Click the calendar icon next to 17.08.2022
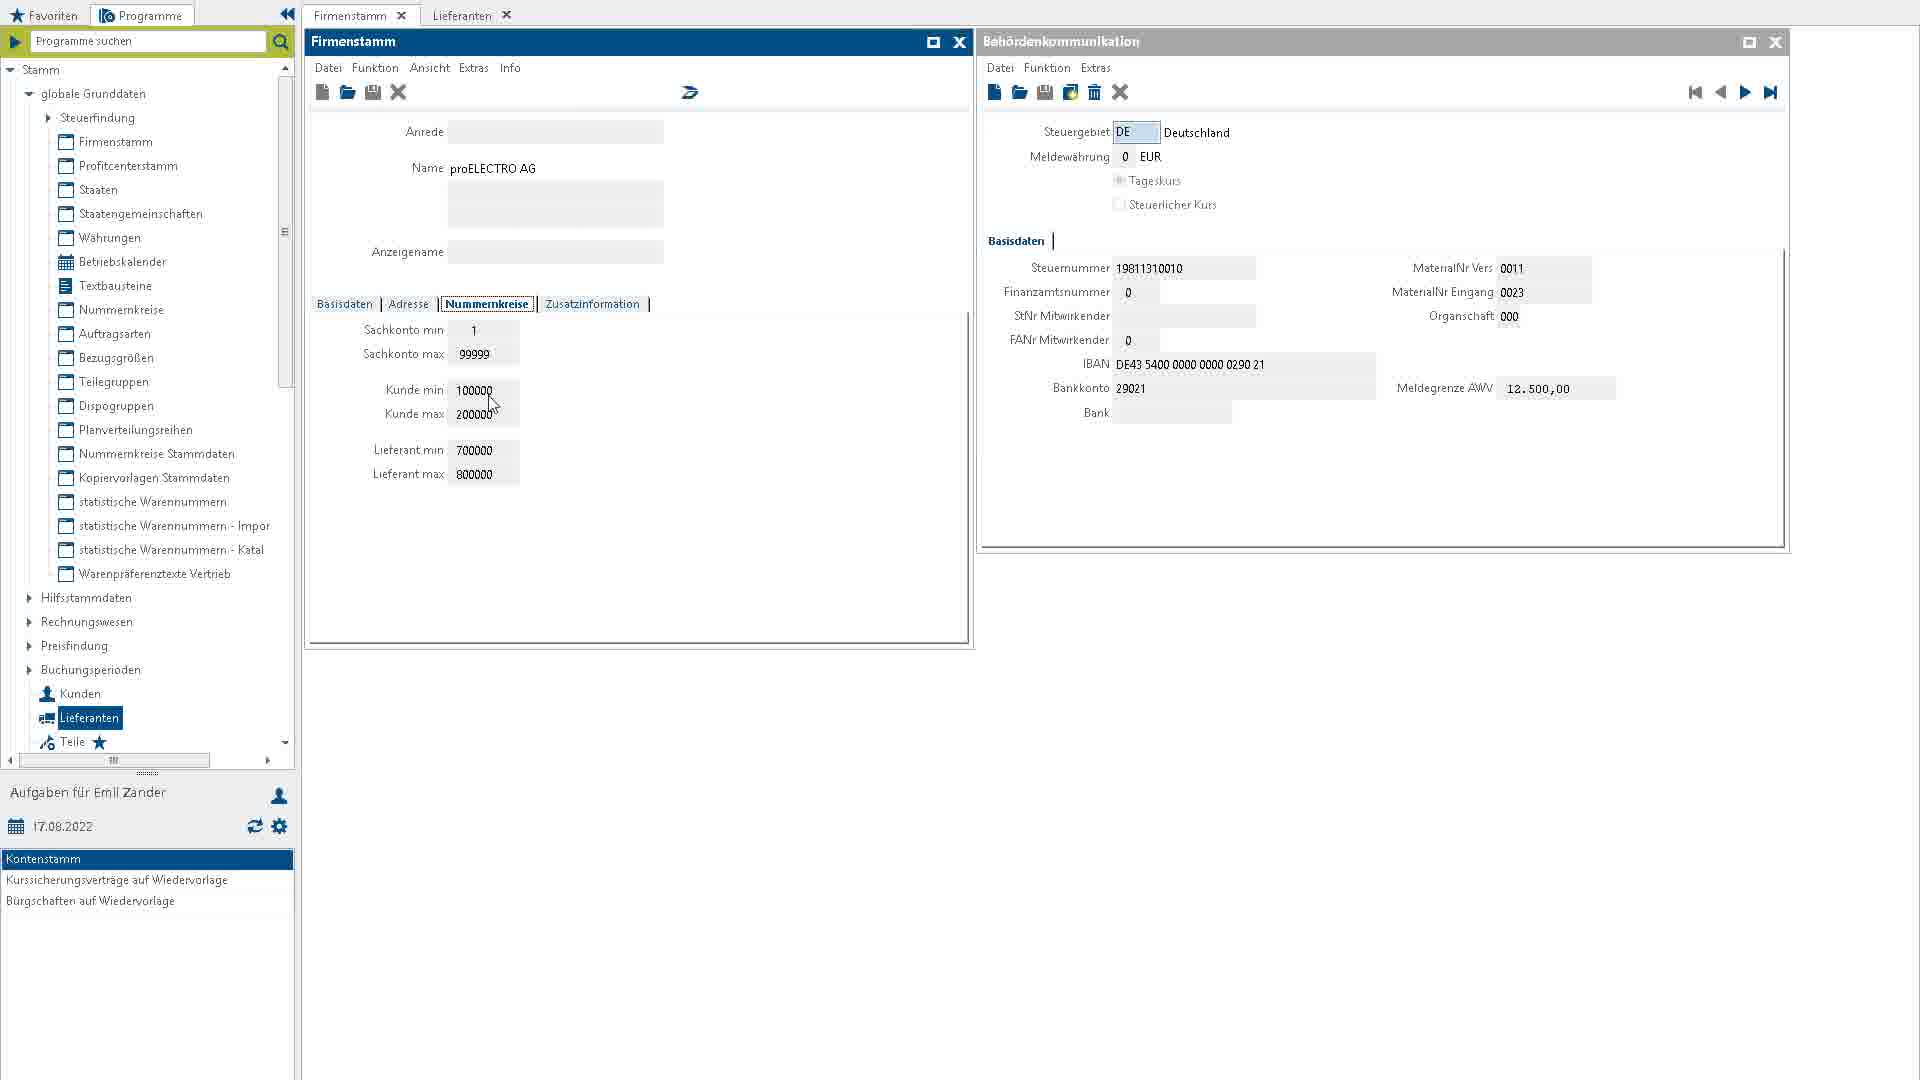 pyautogui.click(x=16, y=826)
